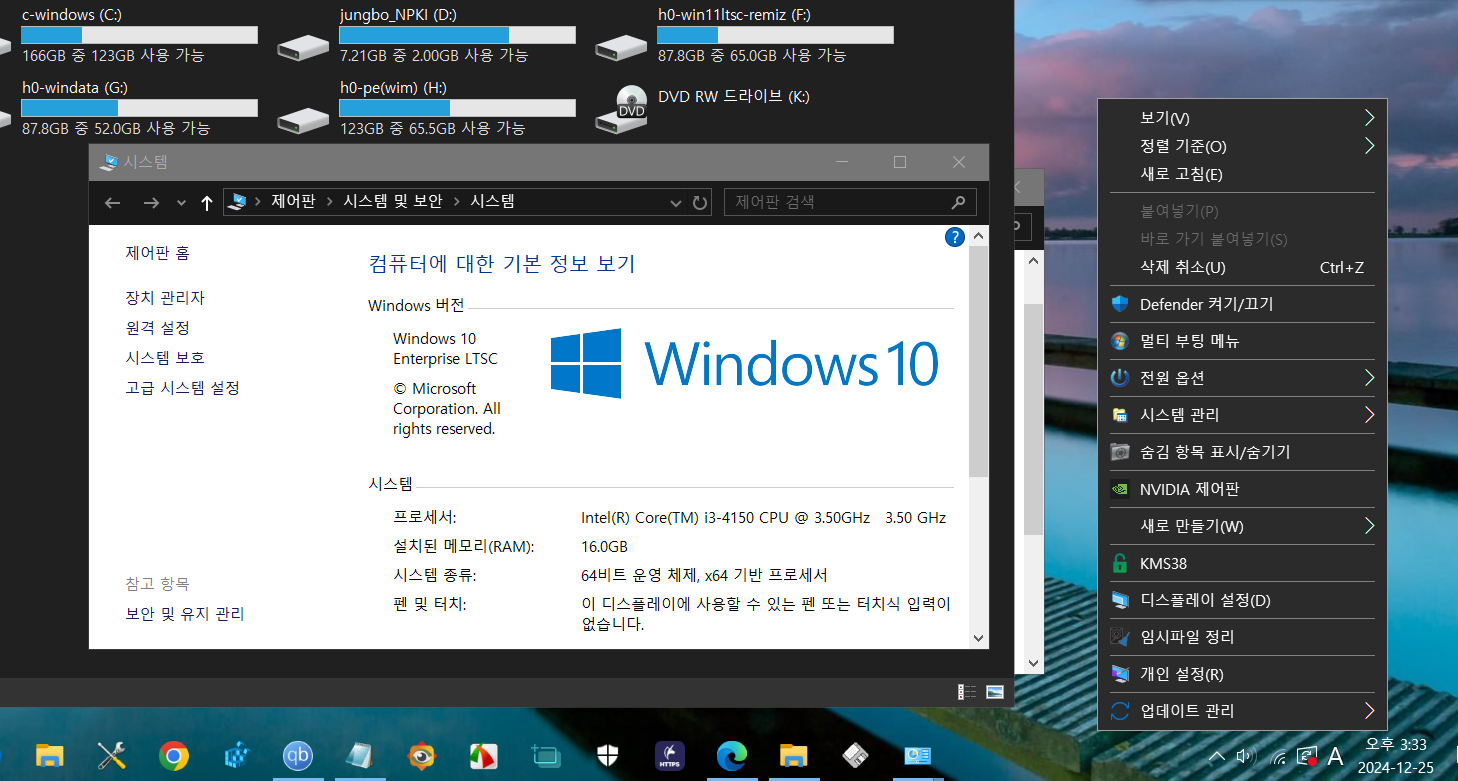
Task: Open recent locations dropdown beside forward arrow
Action: click(x=181, y=203)
